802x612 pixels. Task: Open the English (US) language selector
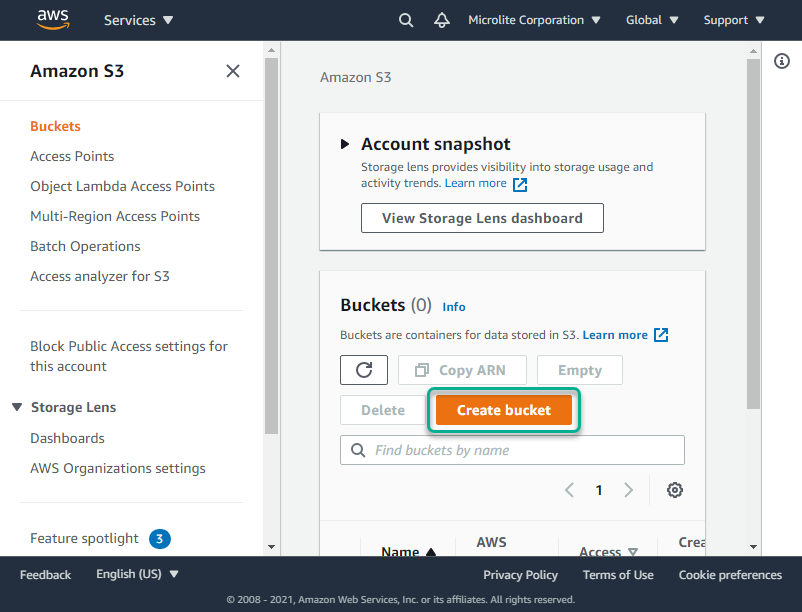[x=137, y=574]
